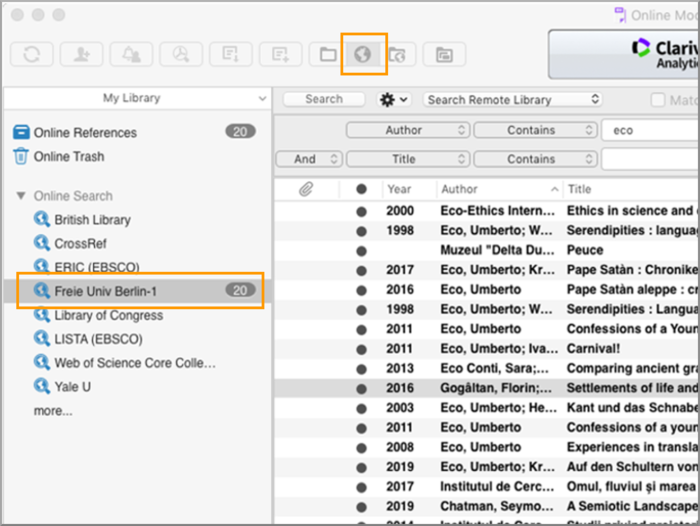Click the Import references toolbar icon
This screenshot has height=526, width=700.
[231, 54]
